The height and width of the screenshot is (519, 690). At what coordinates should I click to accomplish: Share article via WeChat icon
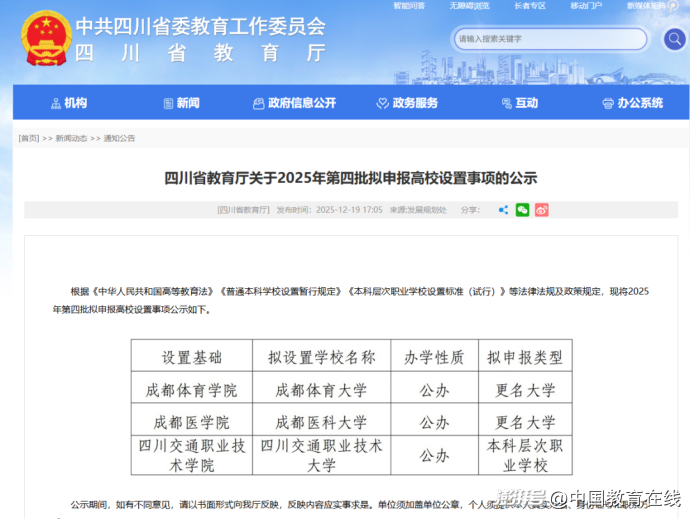pyautogui.click(x=522, y=210)
